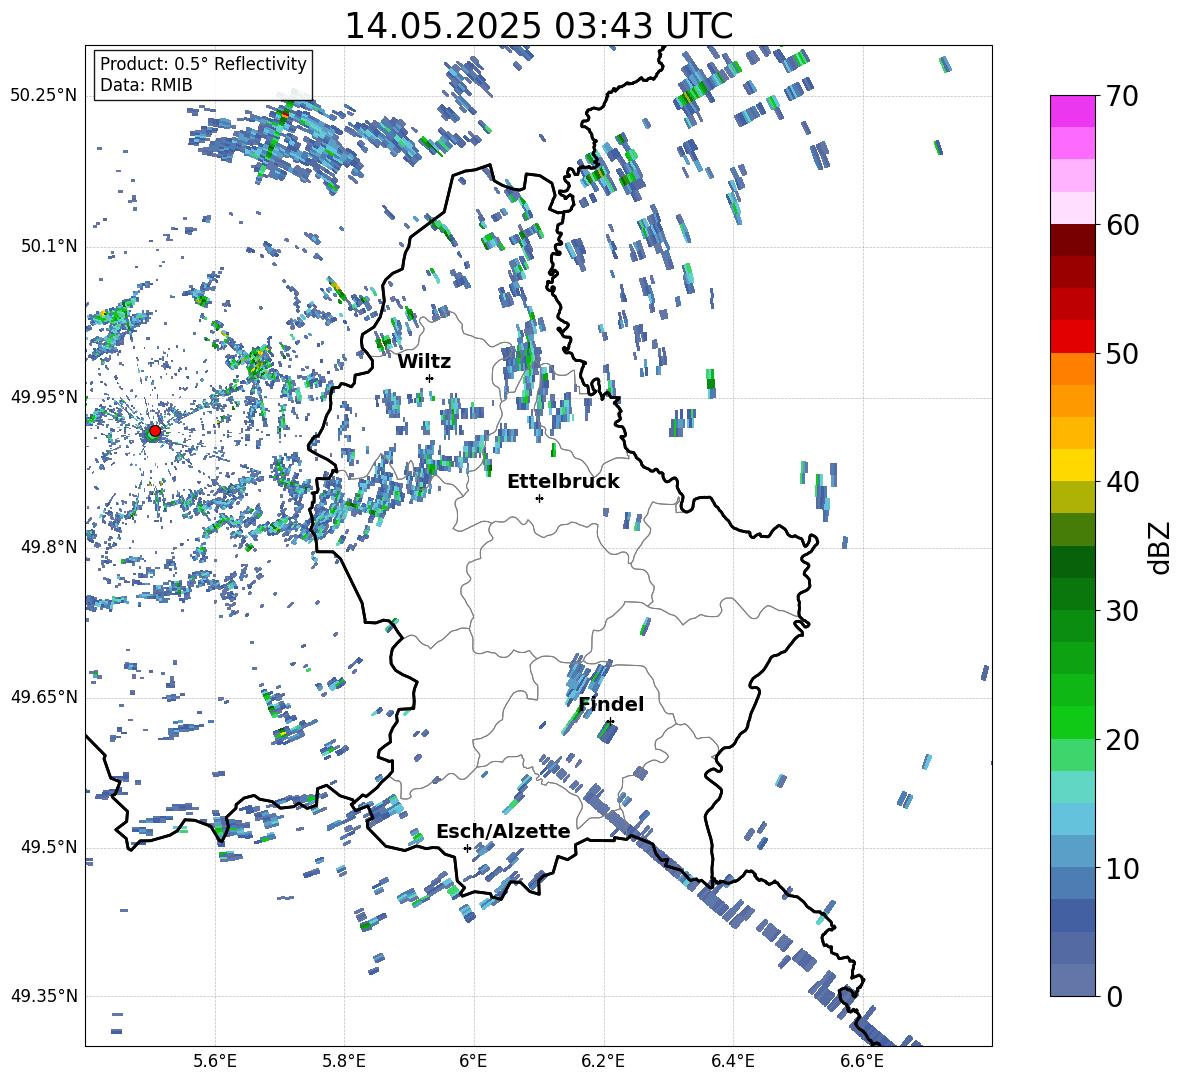Click the 60 colorbar tick value

[x=1122, y=225]
